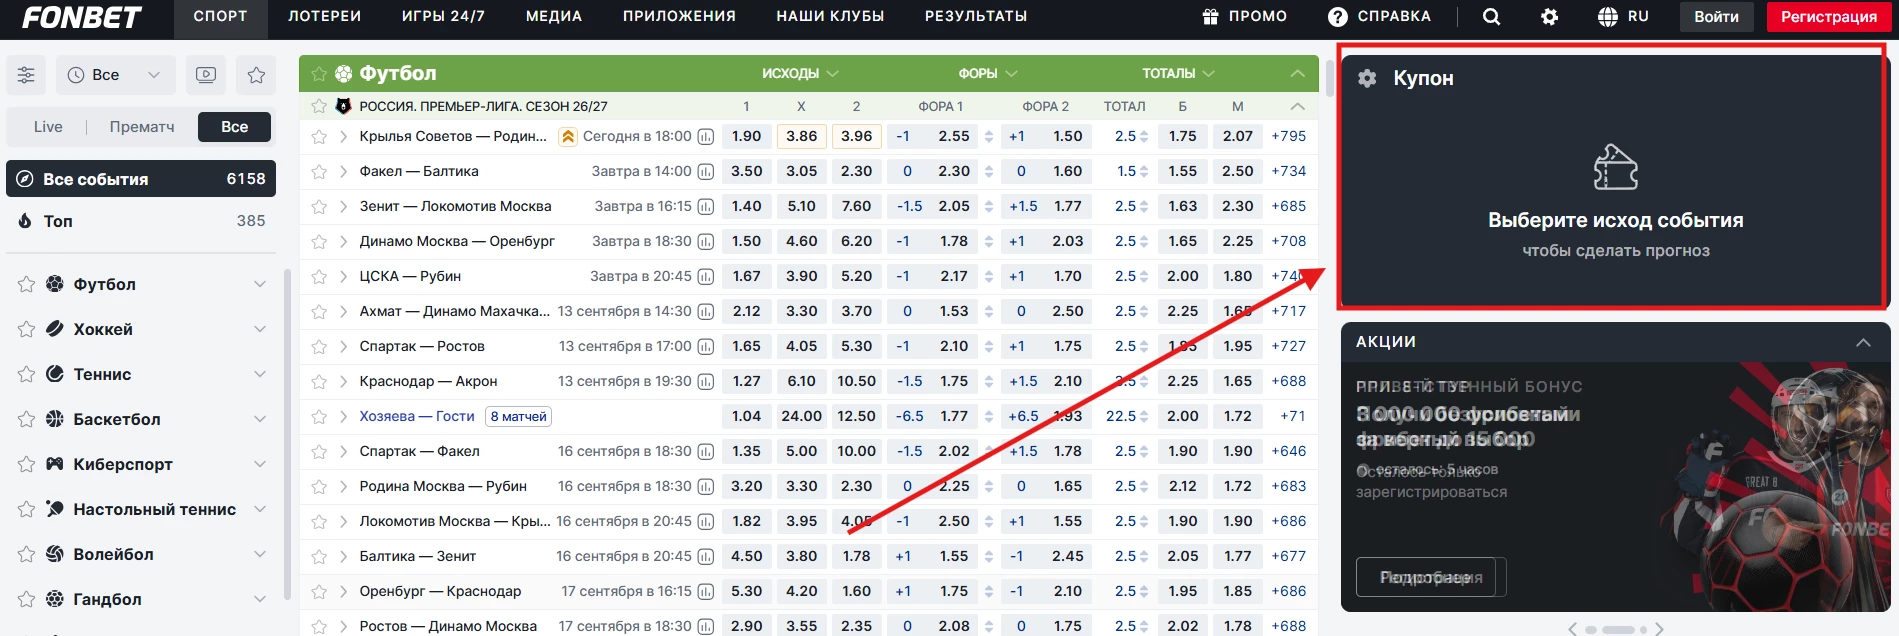Favorite Баскетбол in sidebar

coord(26,419)
